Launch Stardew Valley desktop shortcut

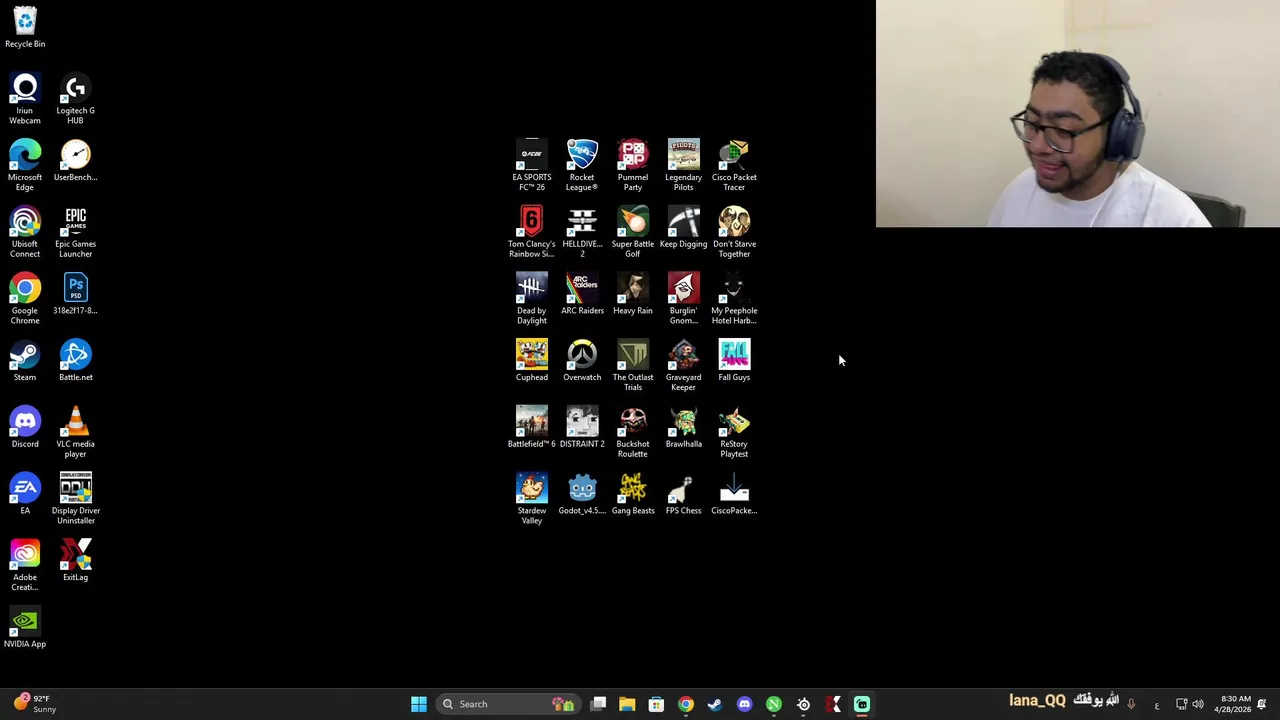[x=531, y=499]
